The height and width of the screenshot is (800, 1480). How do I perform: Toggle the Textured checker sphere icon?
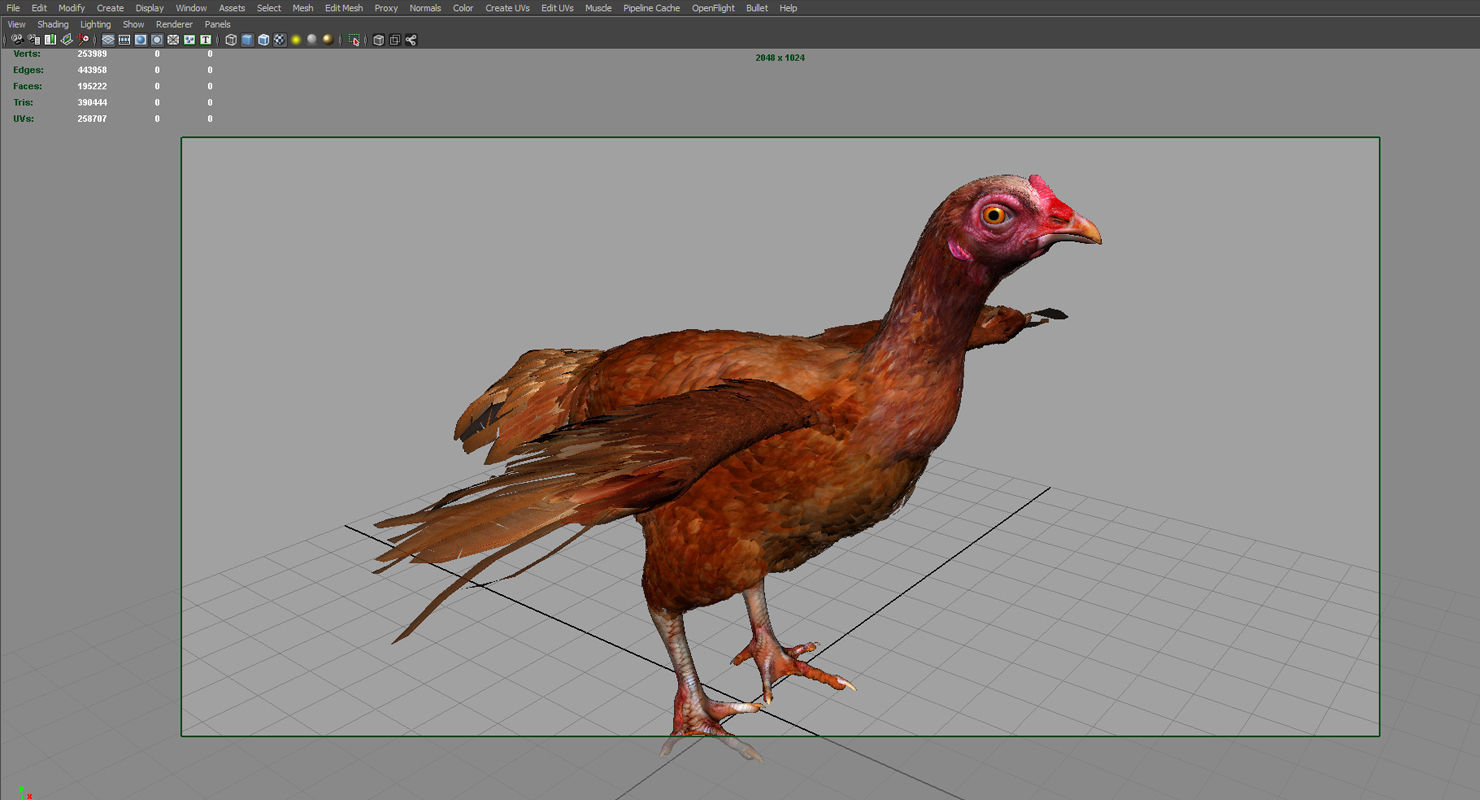point(279,40)
